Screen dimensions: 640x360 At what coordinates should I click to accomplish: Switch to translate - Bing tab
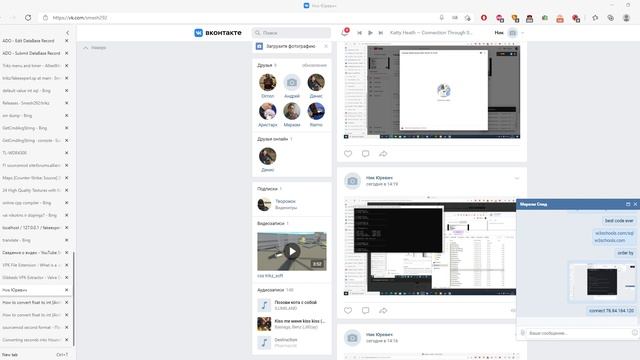pyautogui.click(x=16, y=240)
